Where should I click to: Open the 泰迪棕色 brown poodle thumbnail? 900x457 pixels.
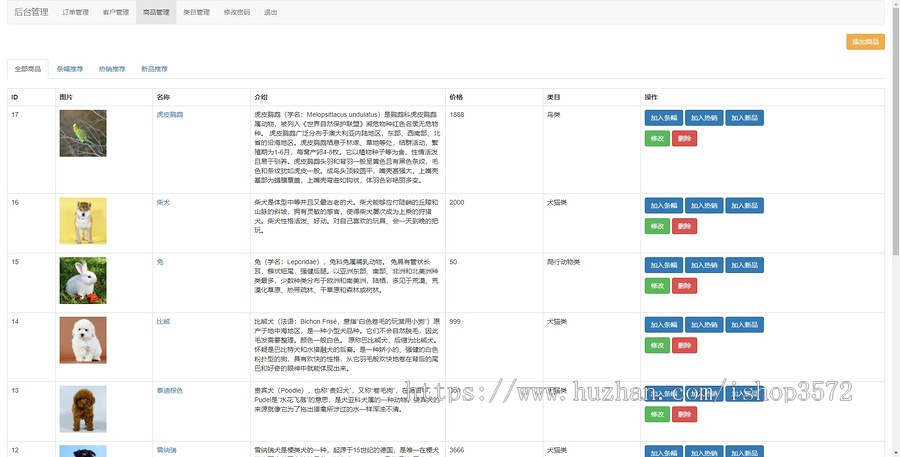[83, 409]
